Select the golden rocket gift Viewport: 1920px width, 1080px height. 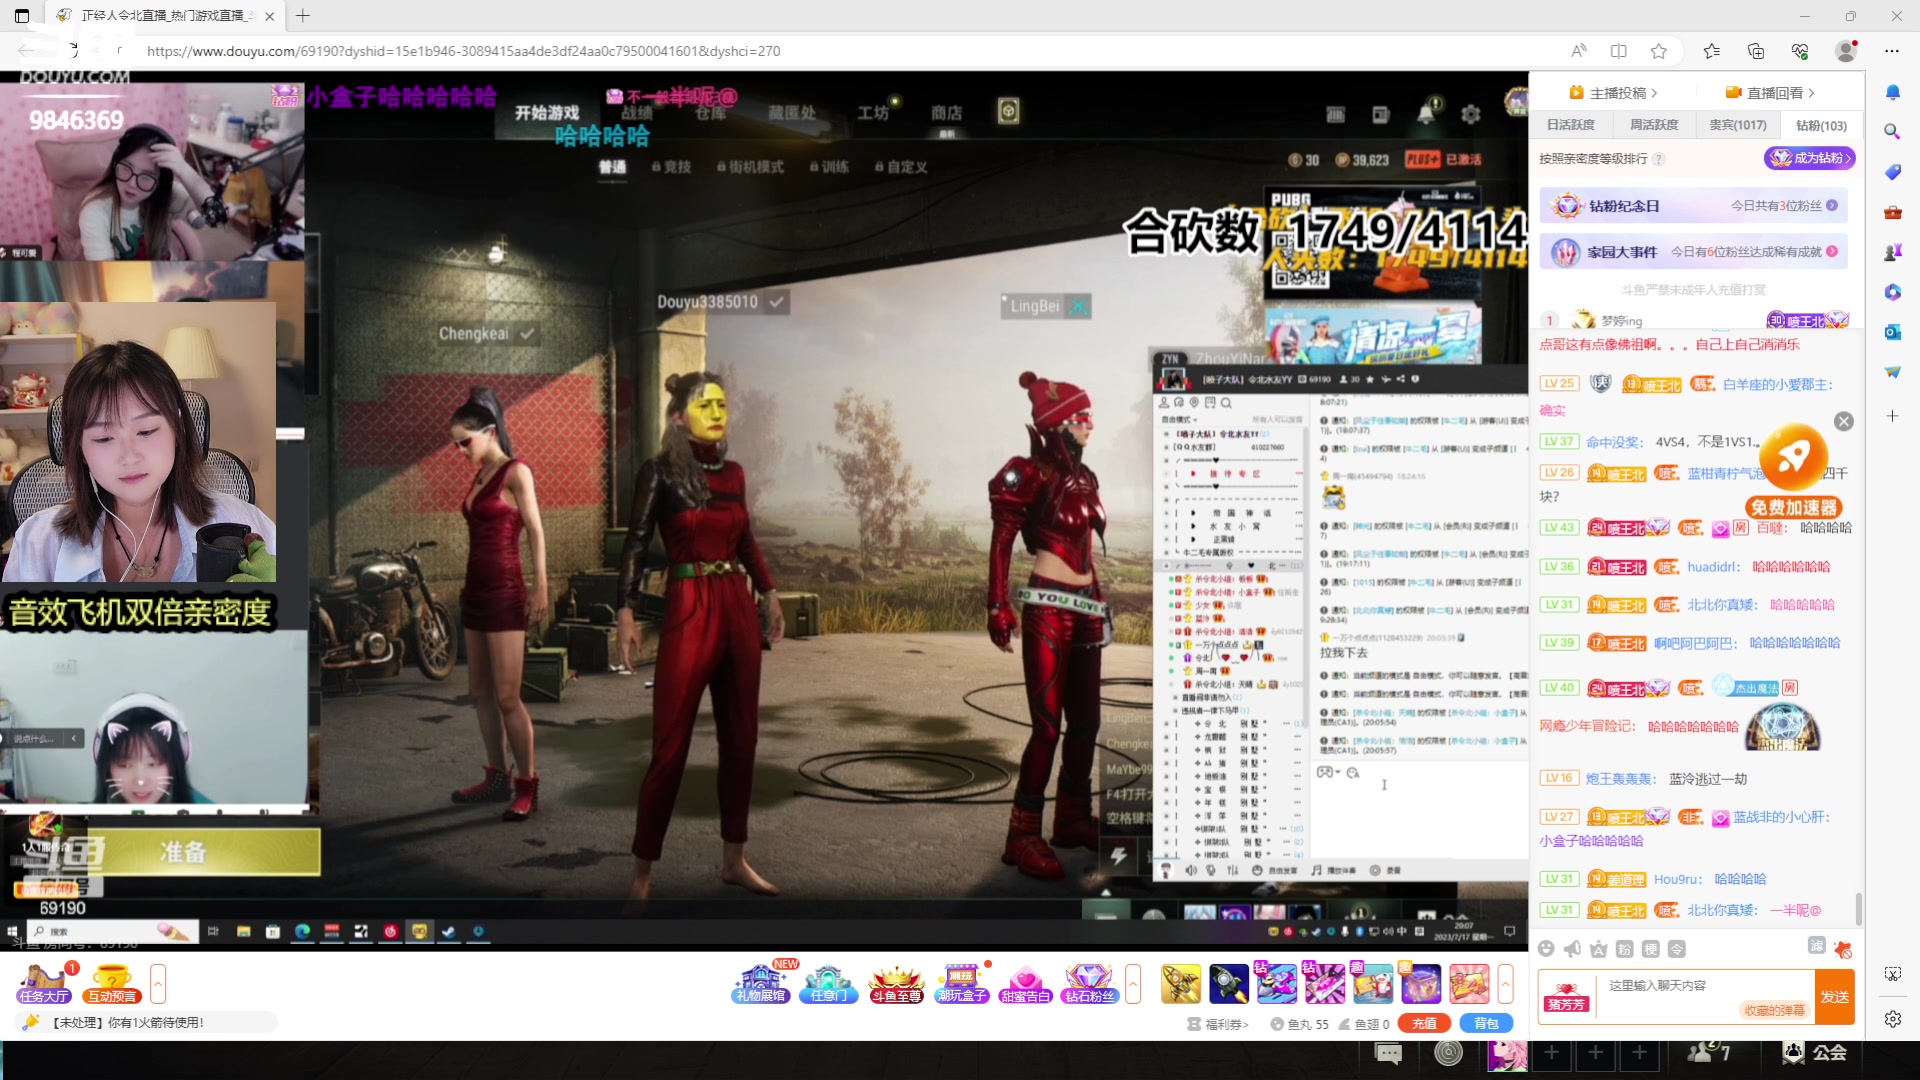click(1180, 984)
